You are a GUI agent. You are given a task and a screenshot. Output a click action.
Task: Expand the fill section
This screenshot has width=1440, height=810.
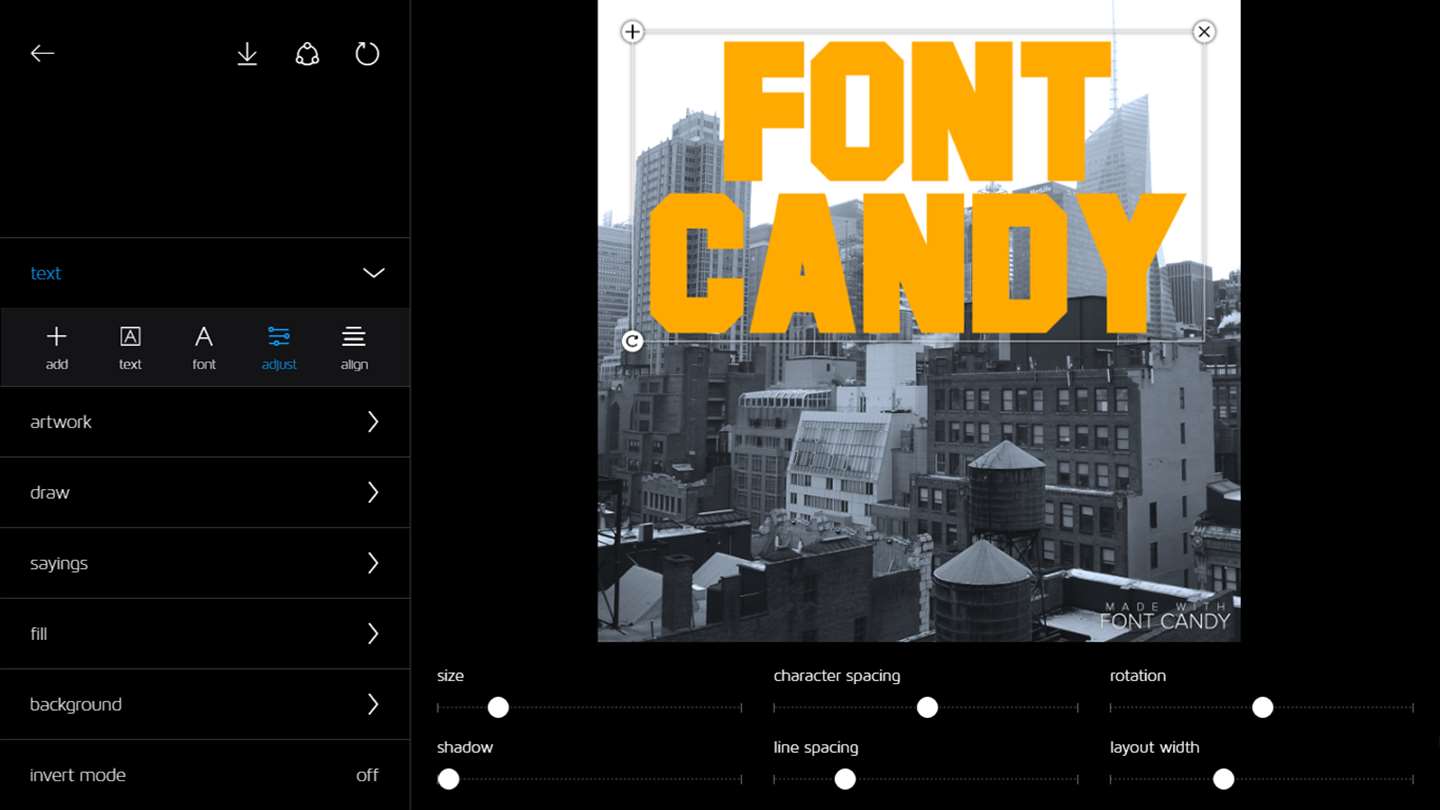pyautogui.click(x=205, y=634)
